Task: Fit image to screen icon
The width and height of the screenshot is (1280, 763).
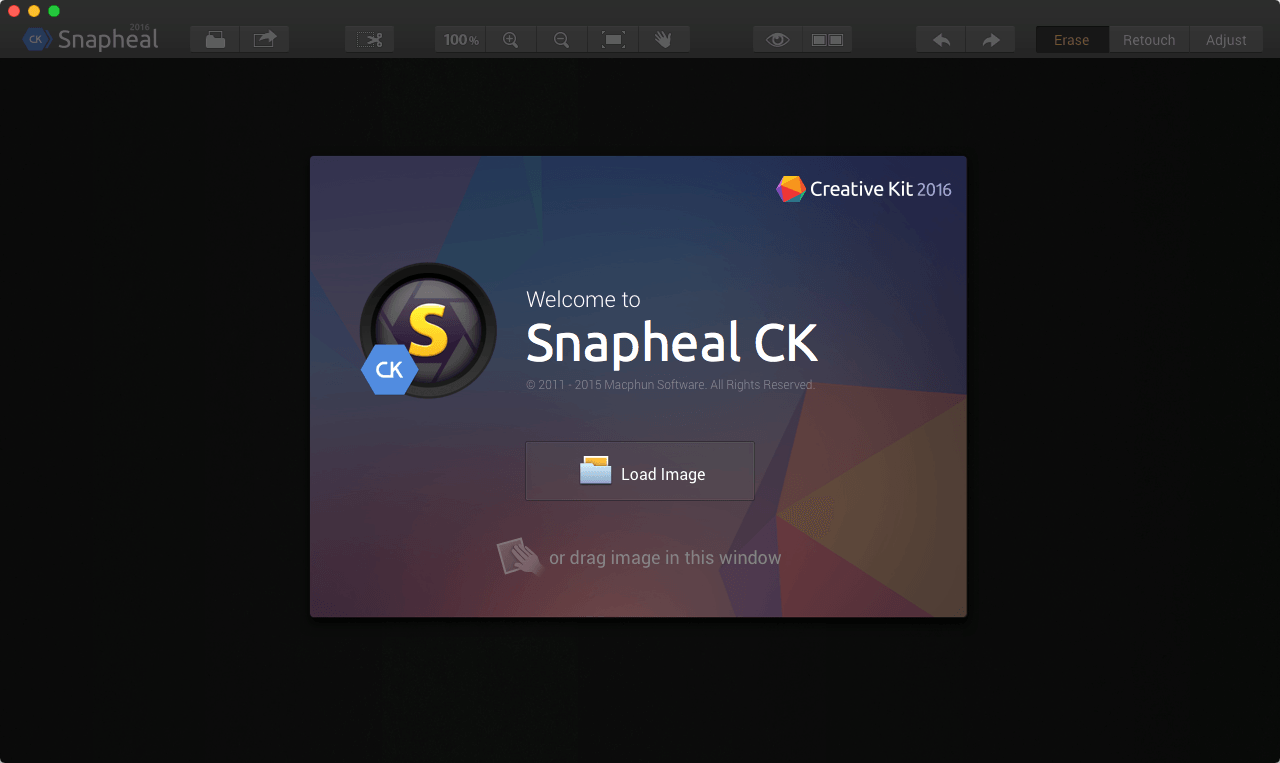Action: pyautogui.click(x=613, y=40)
